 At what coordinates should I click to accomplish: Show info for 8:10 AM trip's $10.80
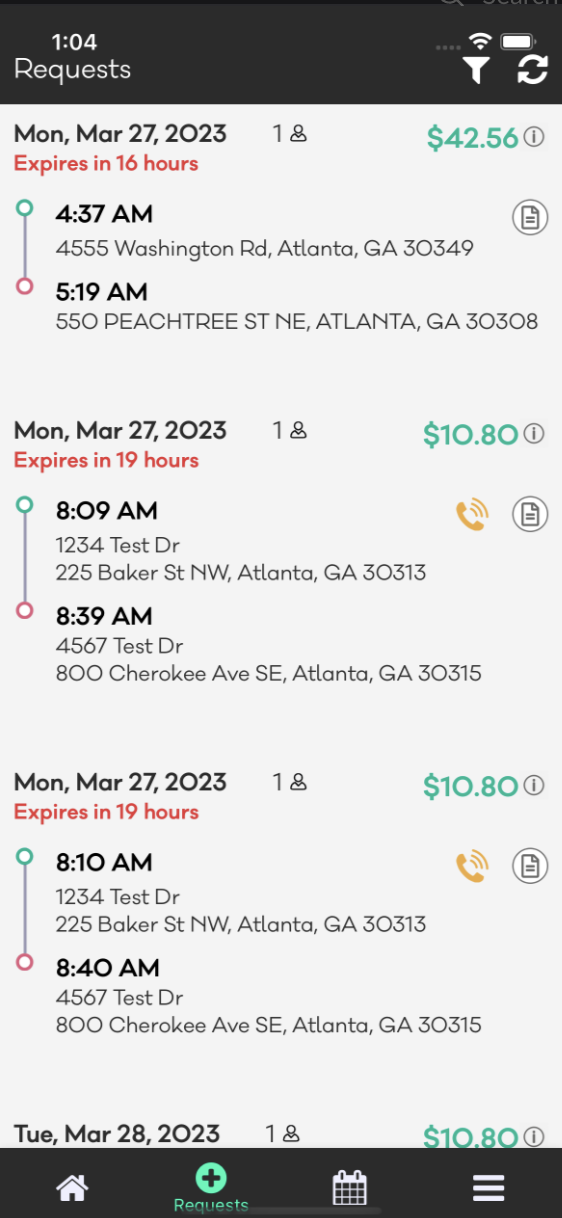(x=535, y=785)
